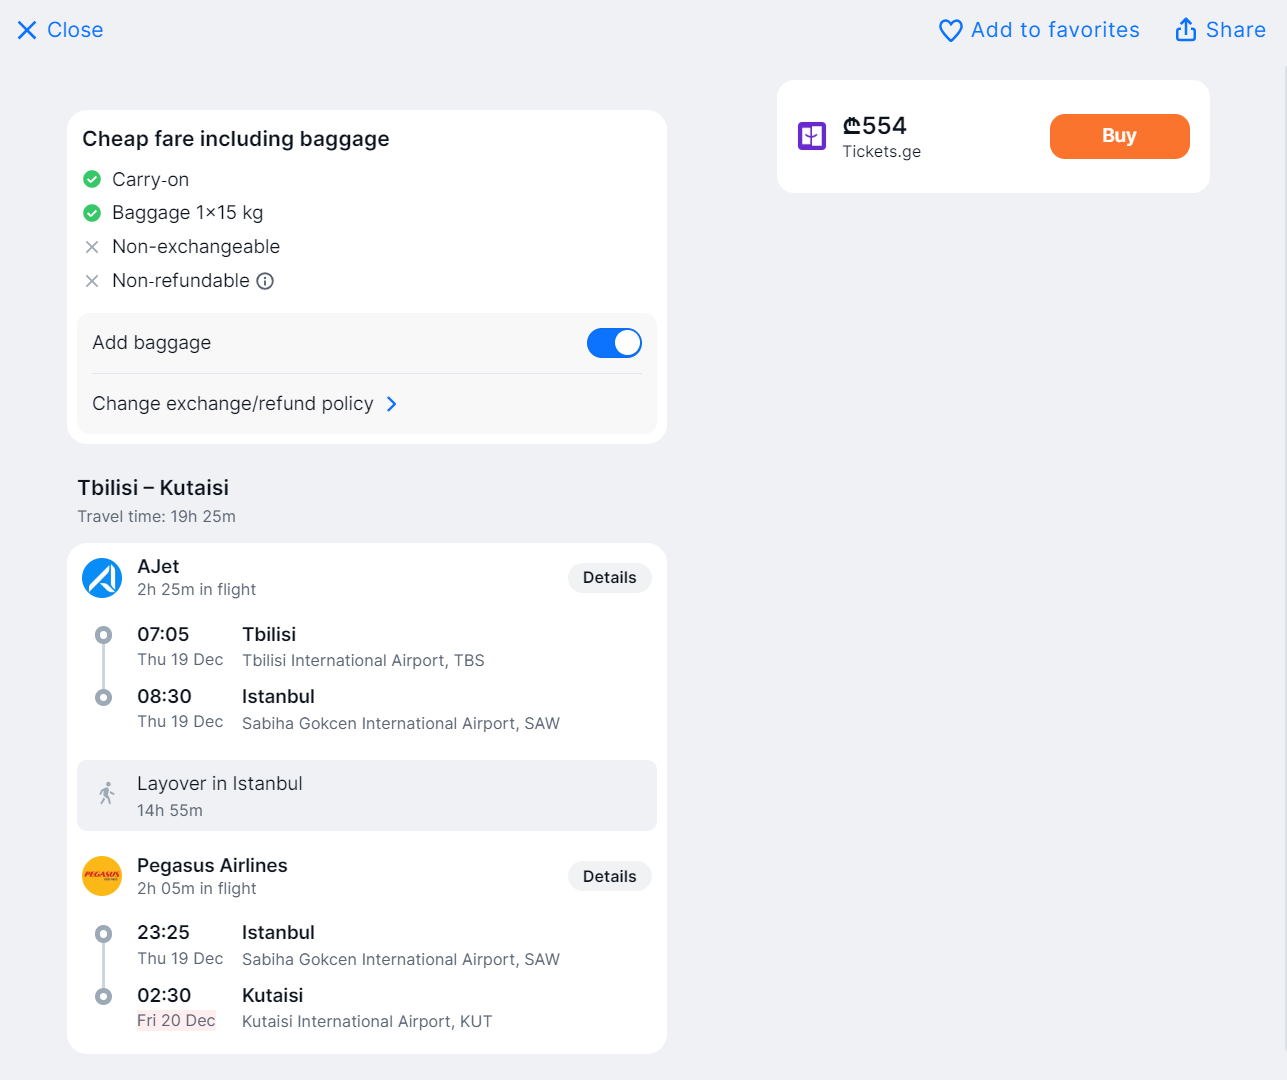Viewport: 1287px width, 1080px height.
Task: Click the Add to favorites label
Action: (1055, 30)
